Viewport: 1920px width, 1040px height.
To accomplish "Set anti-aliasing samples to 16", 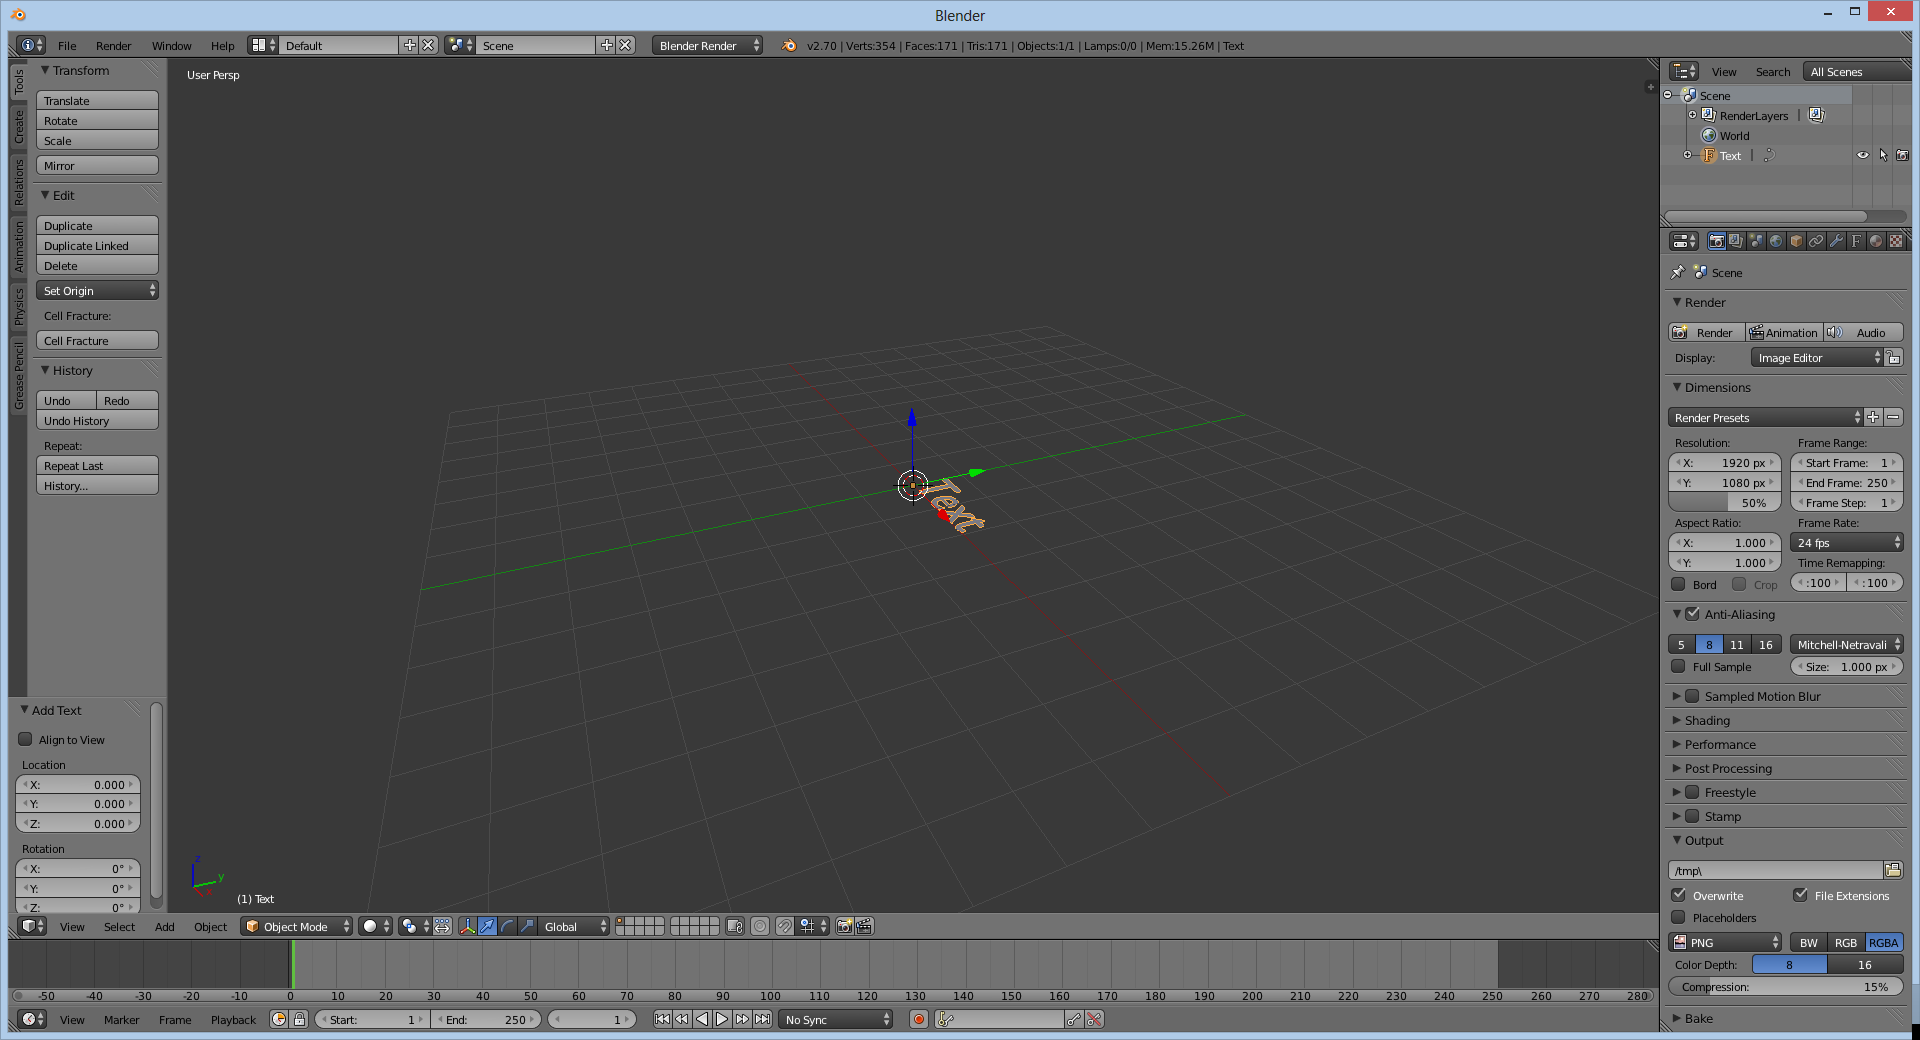I will tap(1766, 644).
